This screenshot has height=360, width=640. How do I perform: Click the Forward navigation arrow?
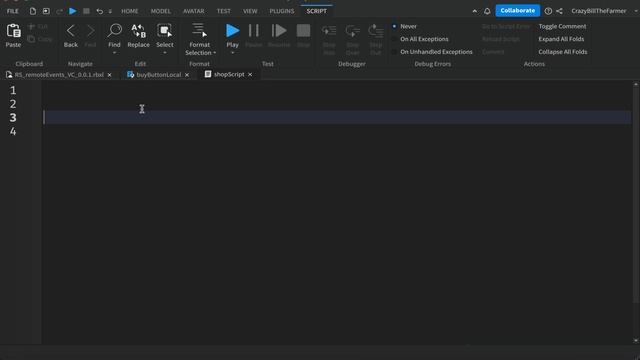(90, 31)
